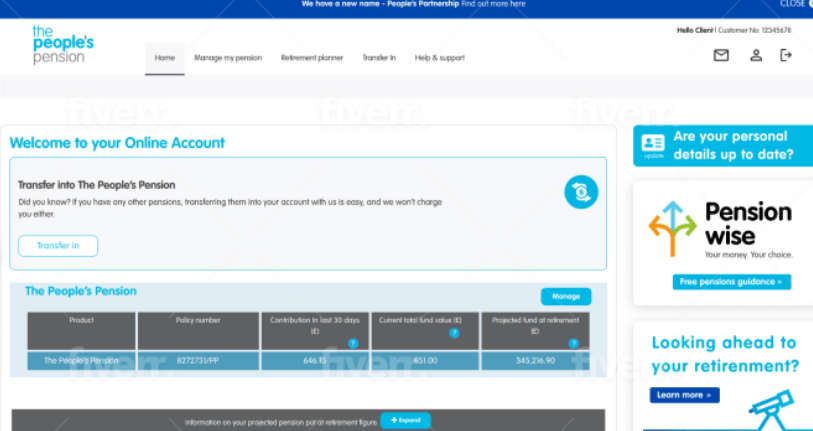
Task: Click Welcome to your Online Account heading
Action: (x=117, y=143)
